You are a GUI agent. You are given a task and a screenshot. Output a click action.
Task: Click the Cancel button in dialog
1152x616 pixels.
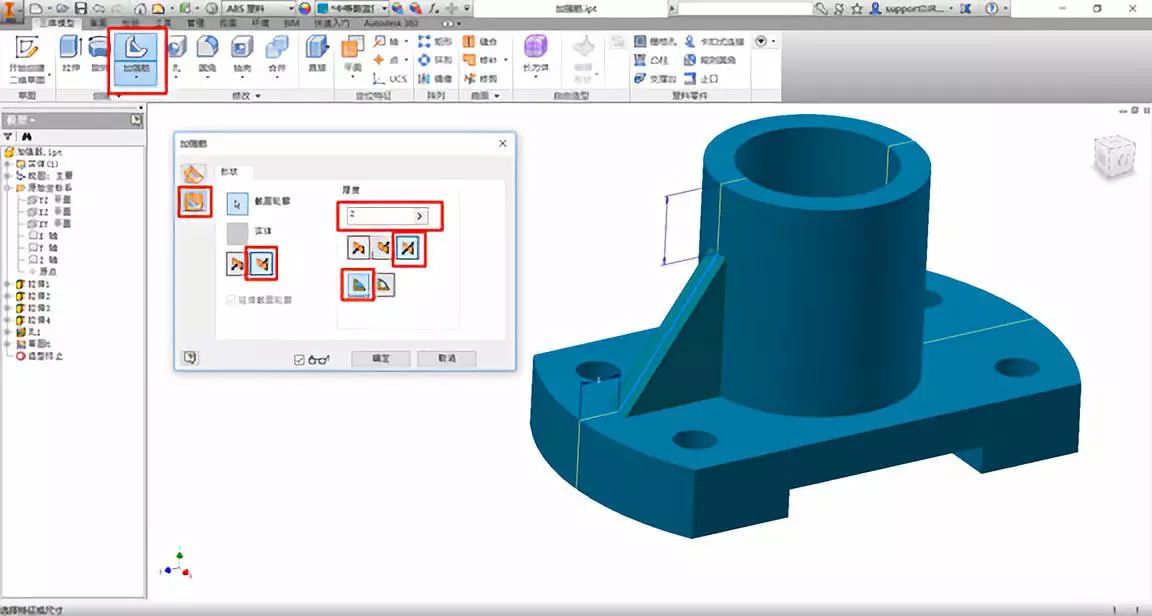pyautogui.click(x=447, y=359)
